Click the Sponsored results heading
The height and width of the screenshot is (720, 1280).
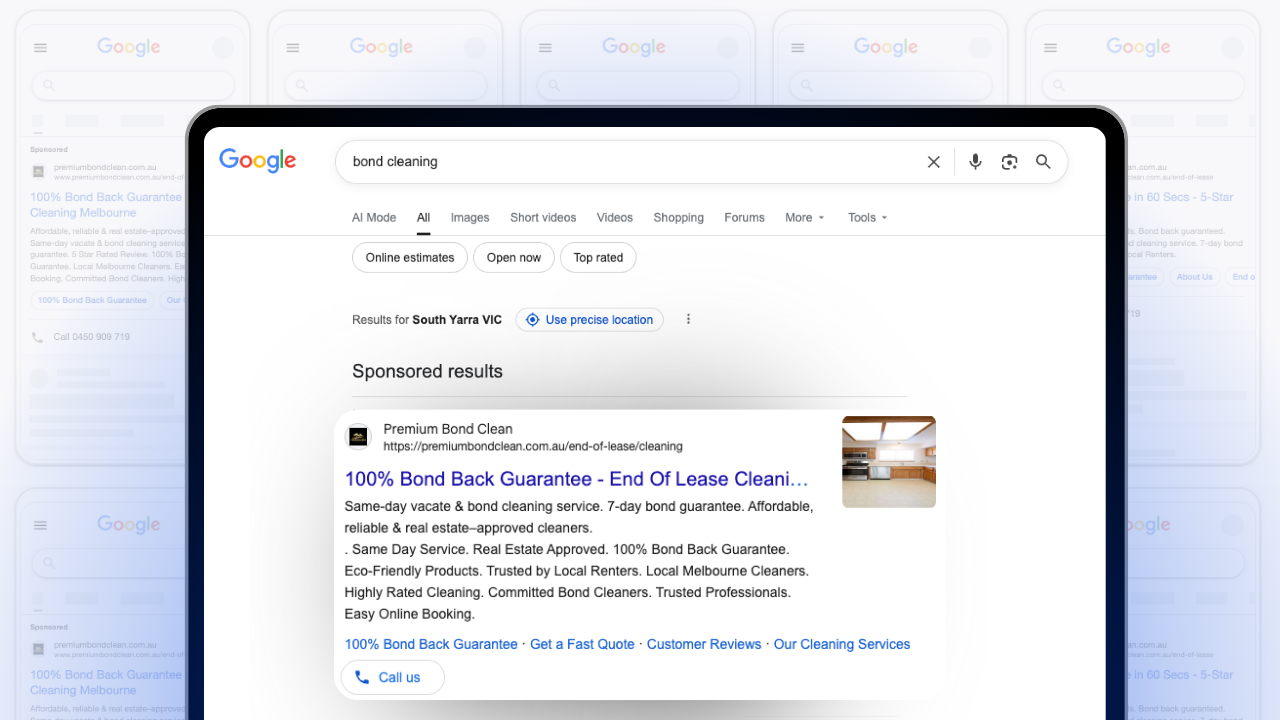pos(427,371)
